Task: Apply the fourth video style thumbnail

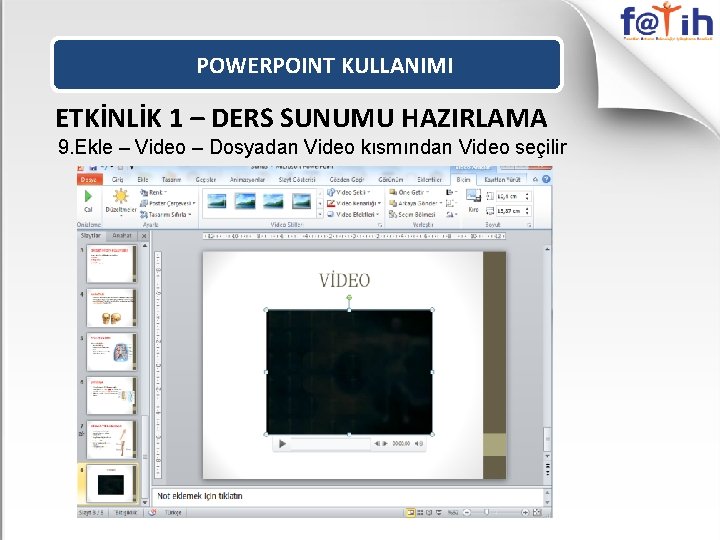Action: (x=302, y=201)
